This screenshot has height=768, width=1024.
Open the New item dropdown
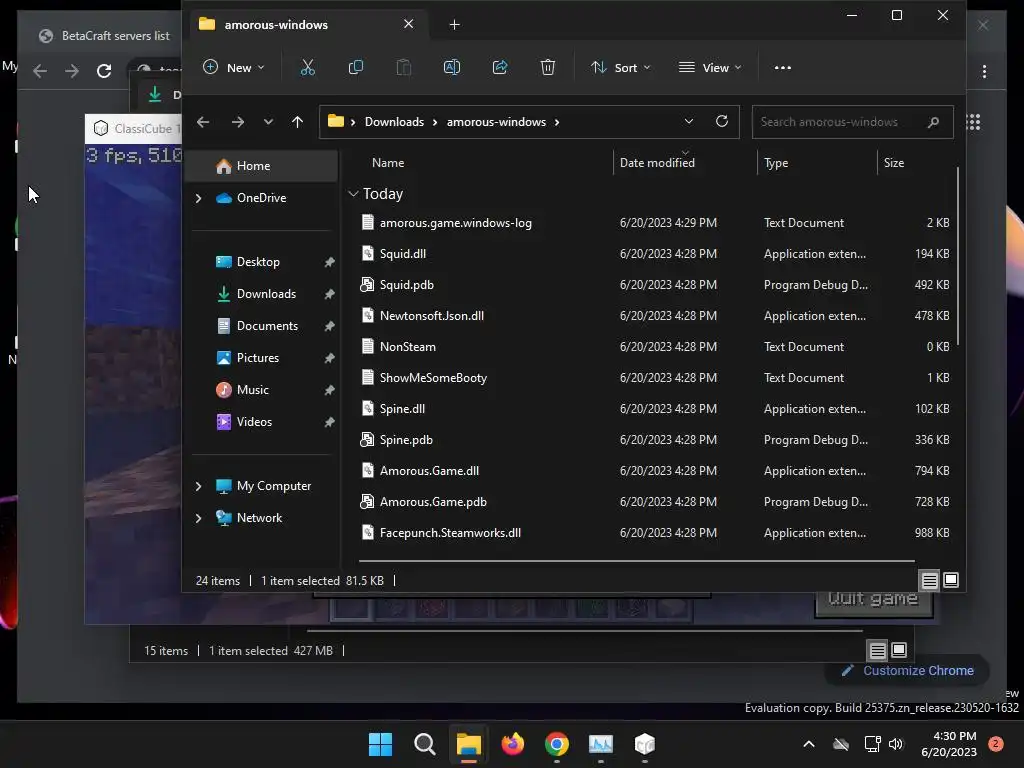click(x=234, y=67)
